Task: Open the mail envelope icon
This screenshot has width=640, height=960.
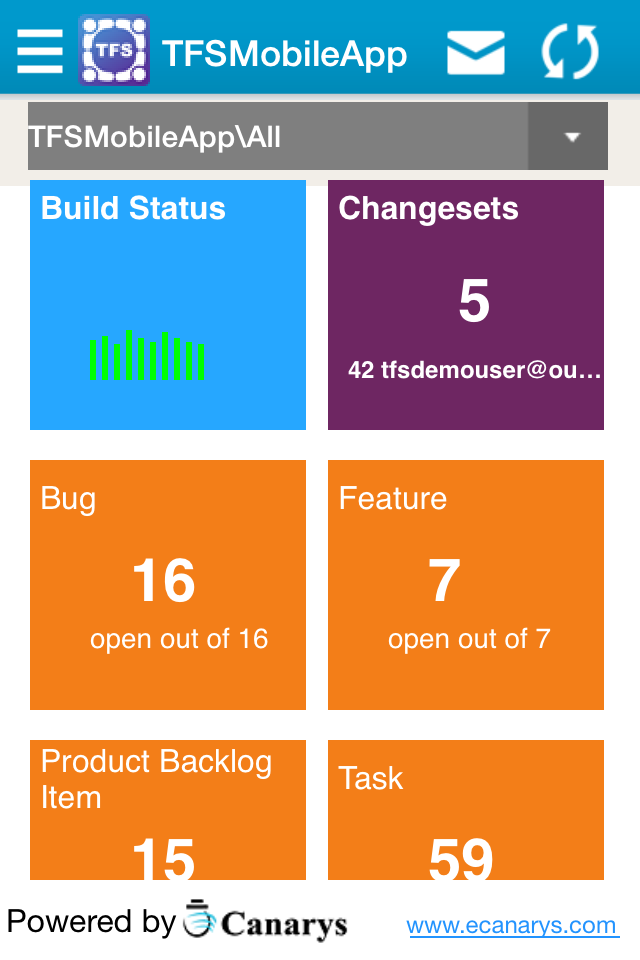Action: pyautogui.click(x=476, y=52)
